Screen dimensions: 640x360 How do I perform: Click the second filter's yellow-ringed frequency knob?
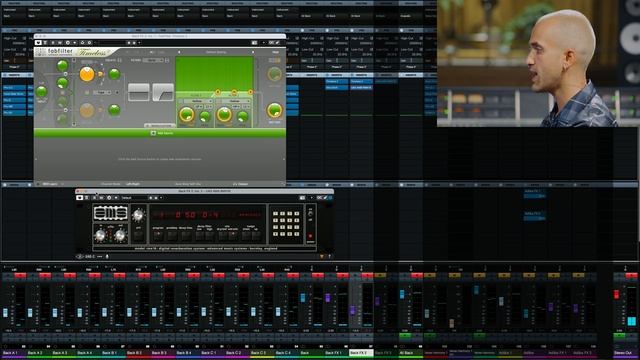click(224, 115)
